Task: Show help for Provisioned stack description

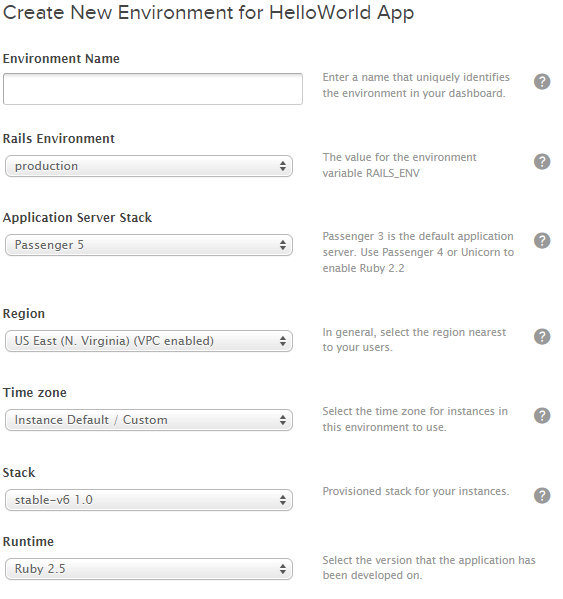Action: pos(542,495)
